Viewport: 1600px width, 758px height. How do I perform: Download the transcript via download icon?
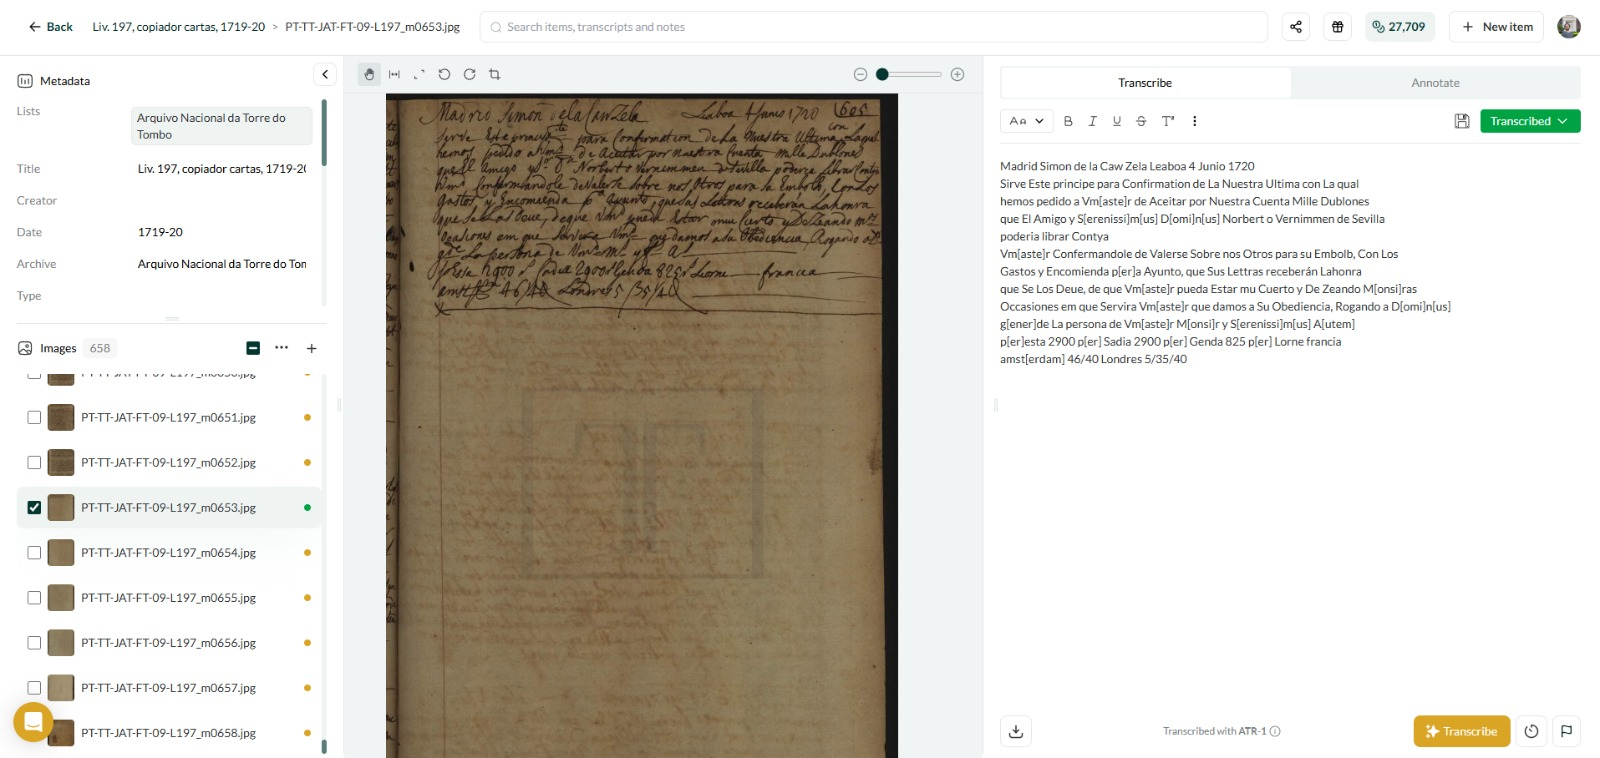click(x=1016, y=731)
